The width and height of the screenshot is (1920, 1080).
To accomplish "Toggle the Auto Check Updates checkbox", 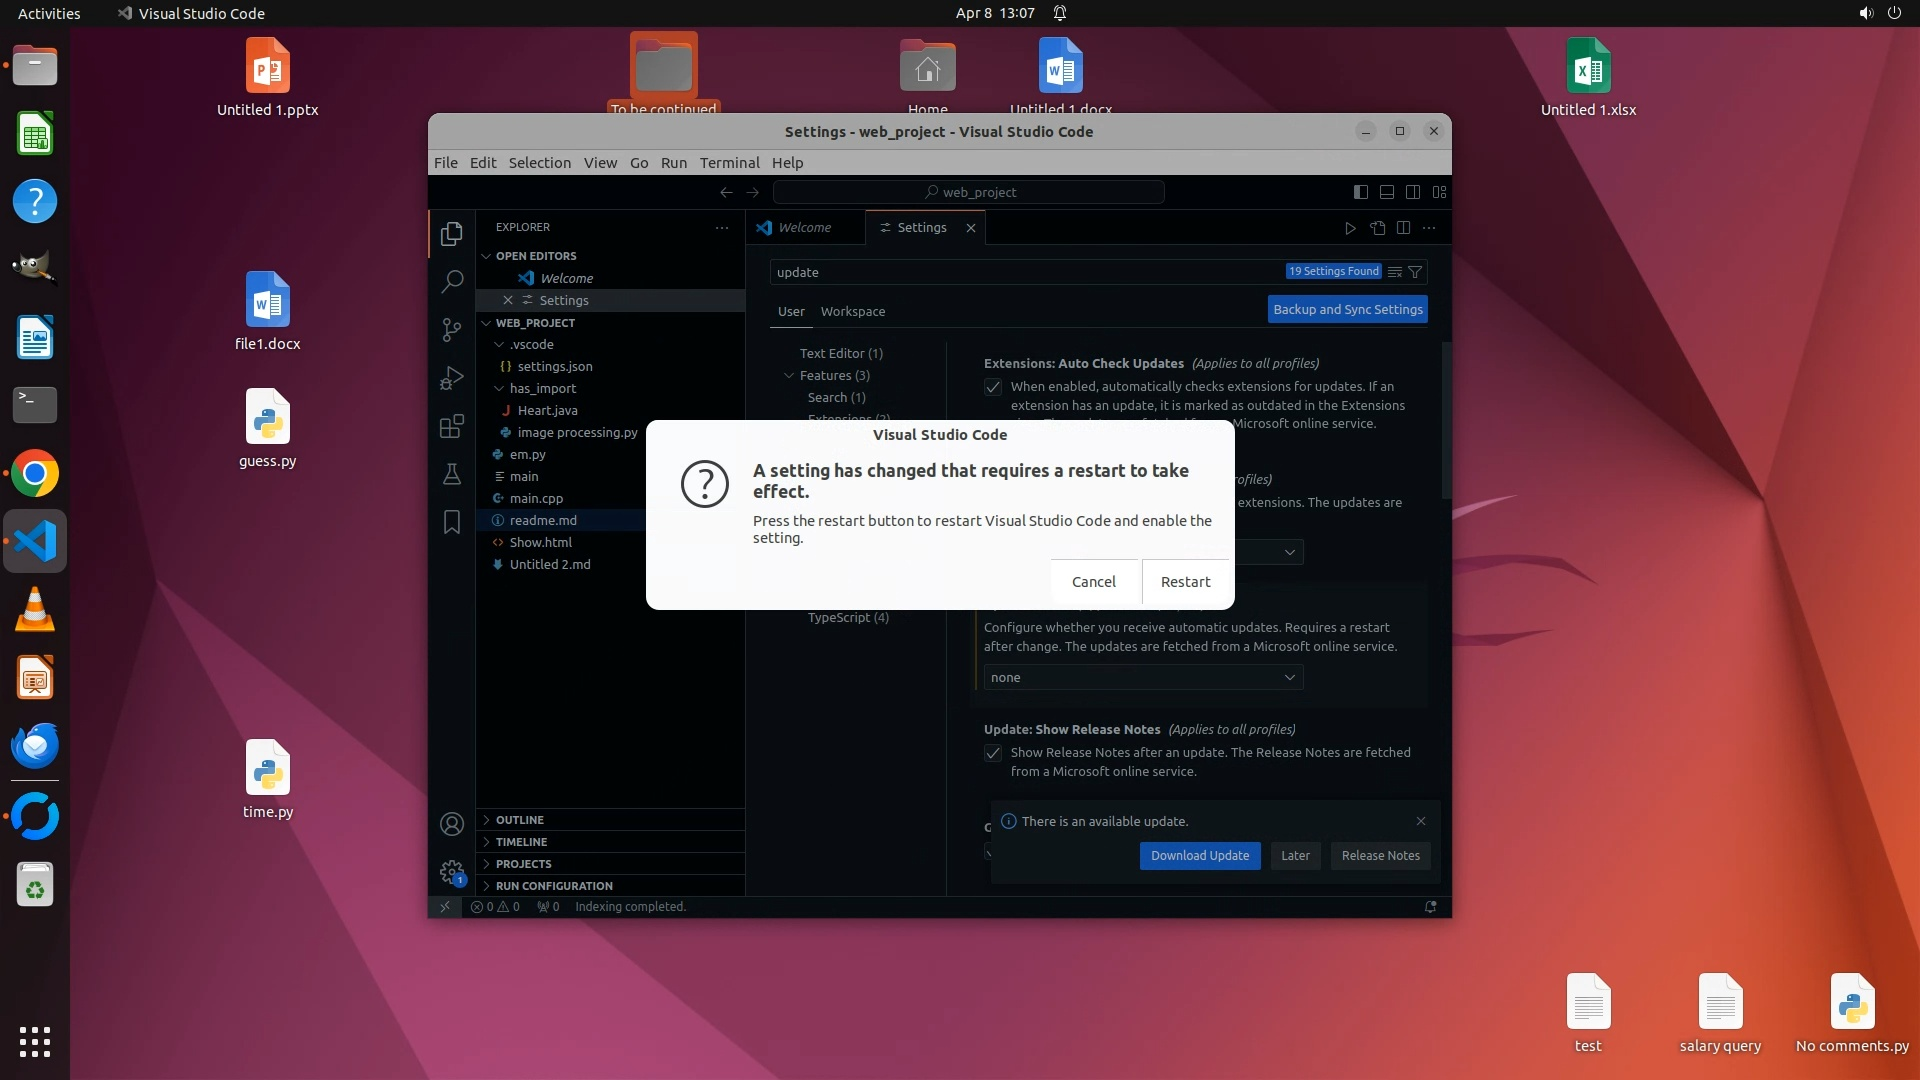I will [x=993, y=387].
